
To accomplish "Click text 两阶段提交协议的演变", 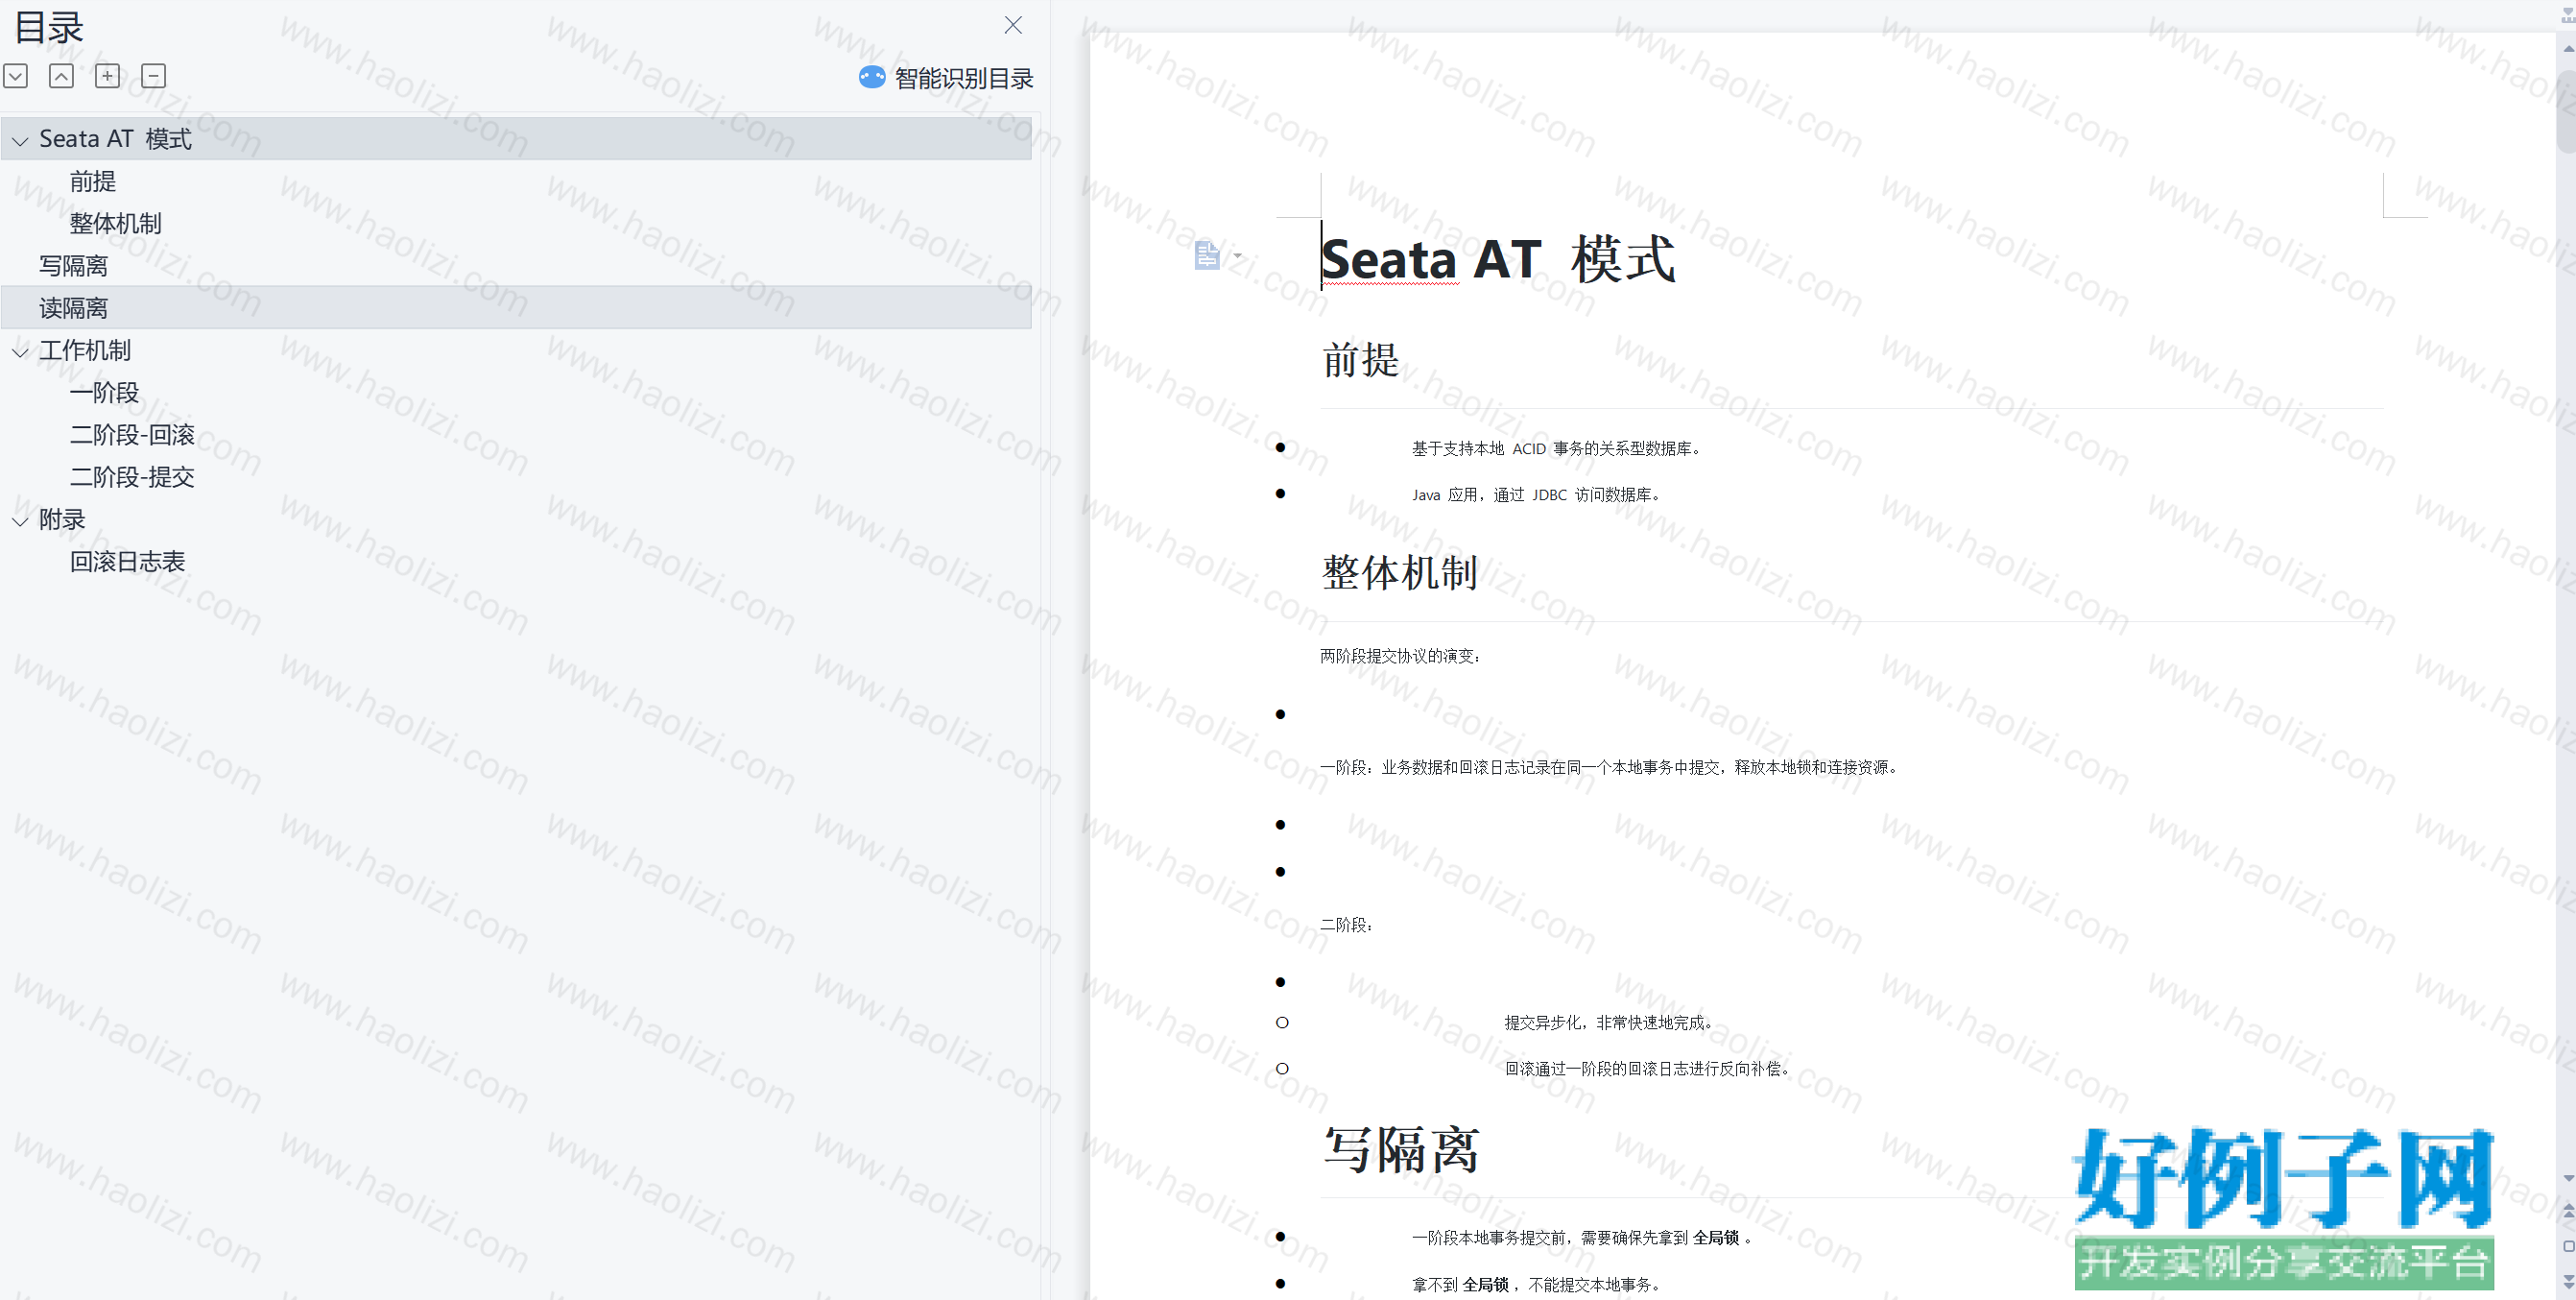I will pos(1399,656).
